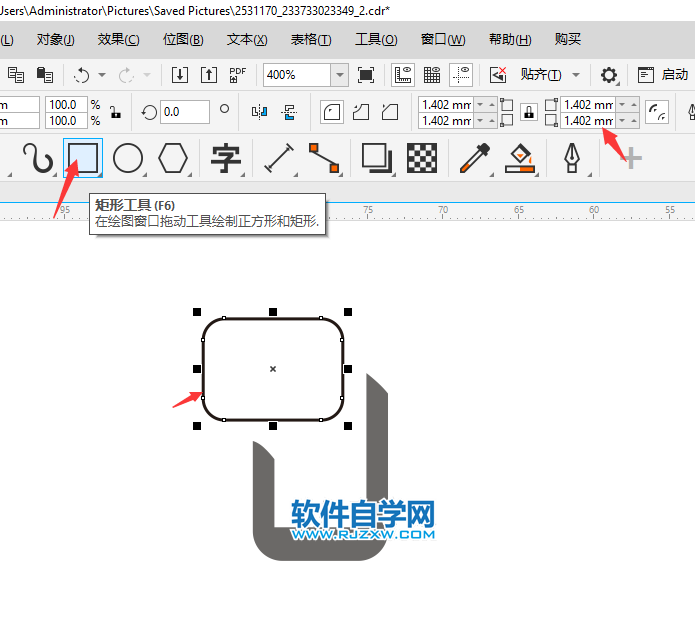Viewport: 695px width, 644px height.
Task: Click the bottom-right corner radius 1.402 mm field
Action: click(x=588, y=121)
